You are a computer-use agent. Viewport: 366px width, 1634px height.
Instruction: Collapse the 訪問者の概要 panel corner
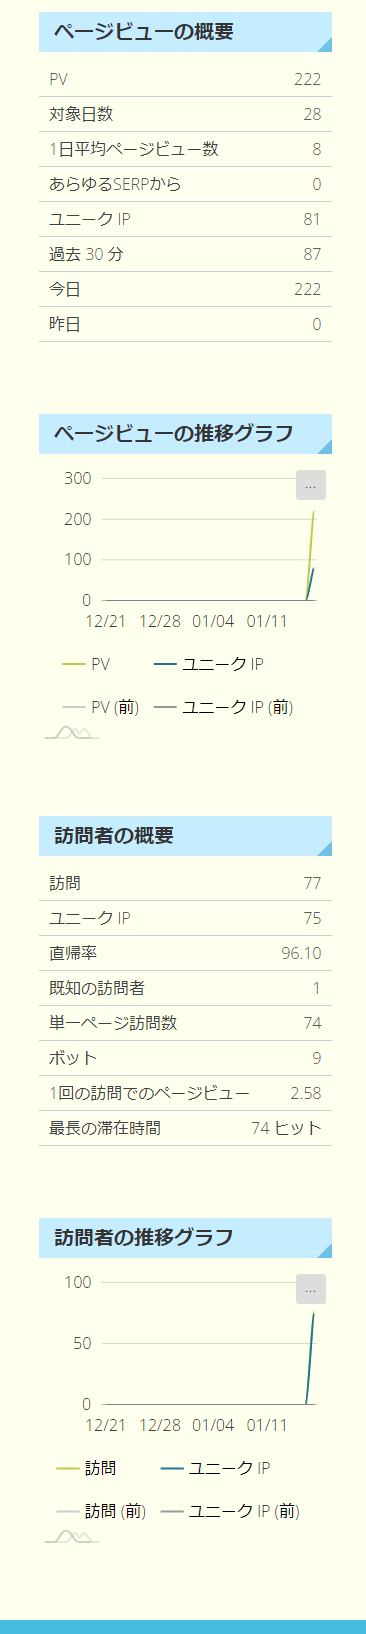(x=324, y=848)
